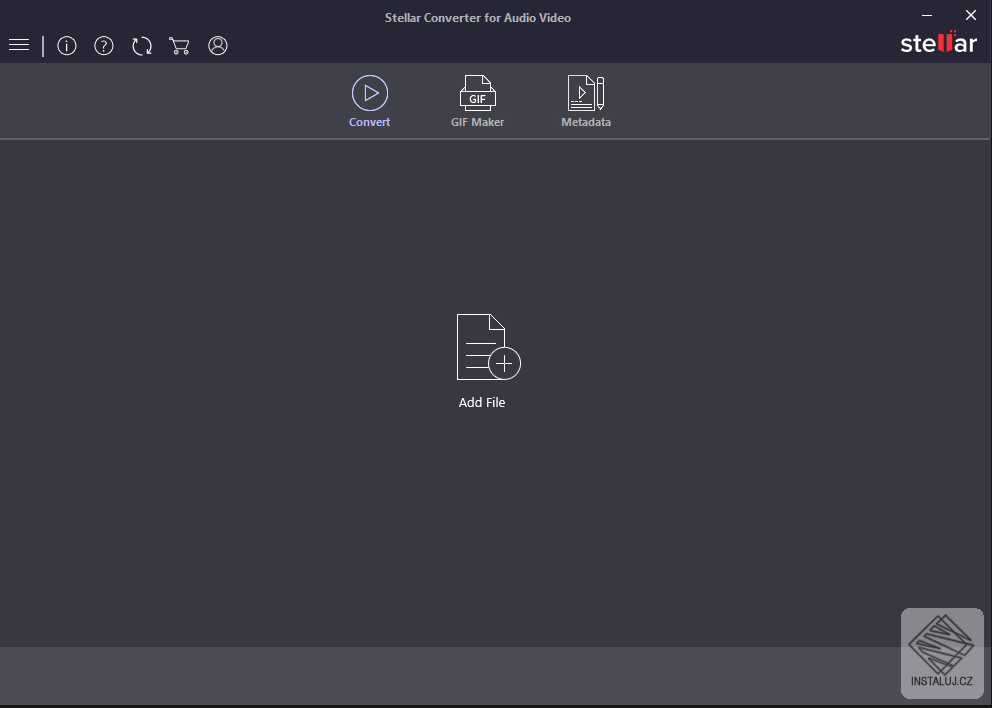
Task: Switch to the Metadata tab
Action: pyautogui.click(x=586, y=100)
